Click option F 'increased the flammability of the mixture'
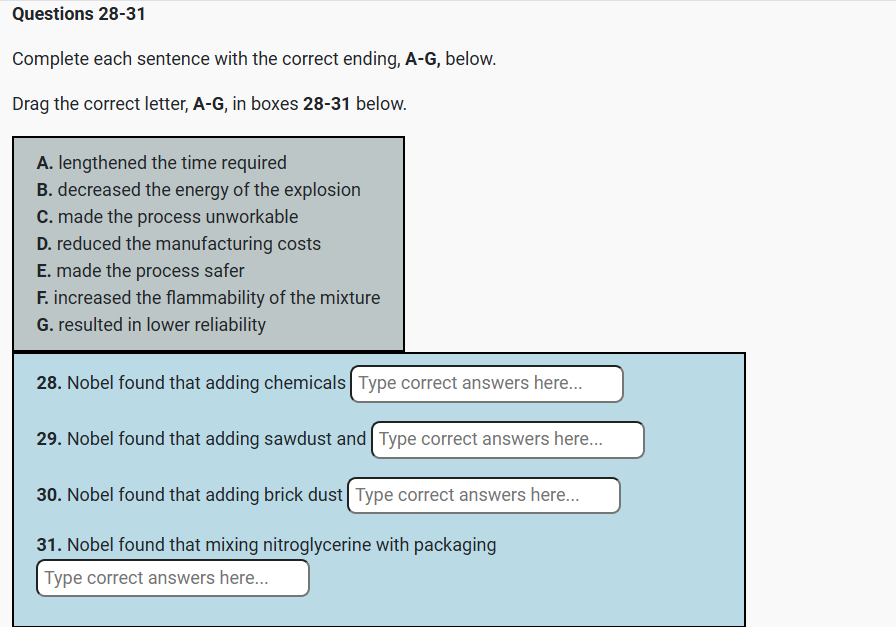The height and width of the screenshot is (627, 896). [208, 298]
